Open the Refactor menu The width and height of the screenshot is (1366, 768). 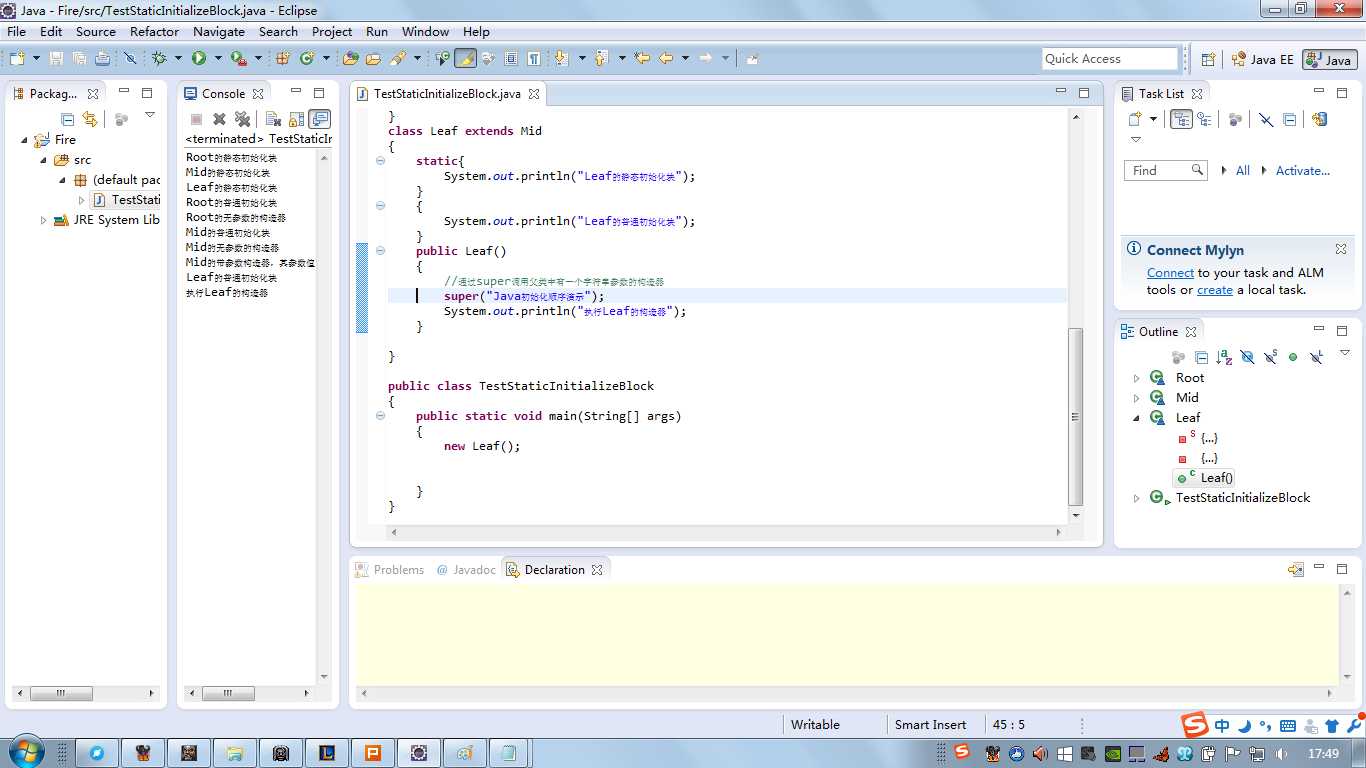pos(154,31)
